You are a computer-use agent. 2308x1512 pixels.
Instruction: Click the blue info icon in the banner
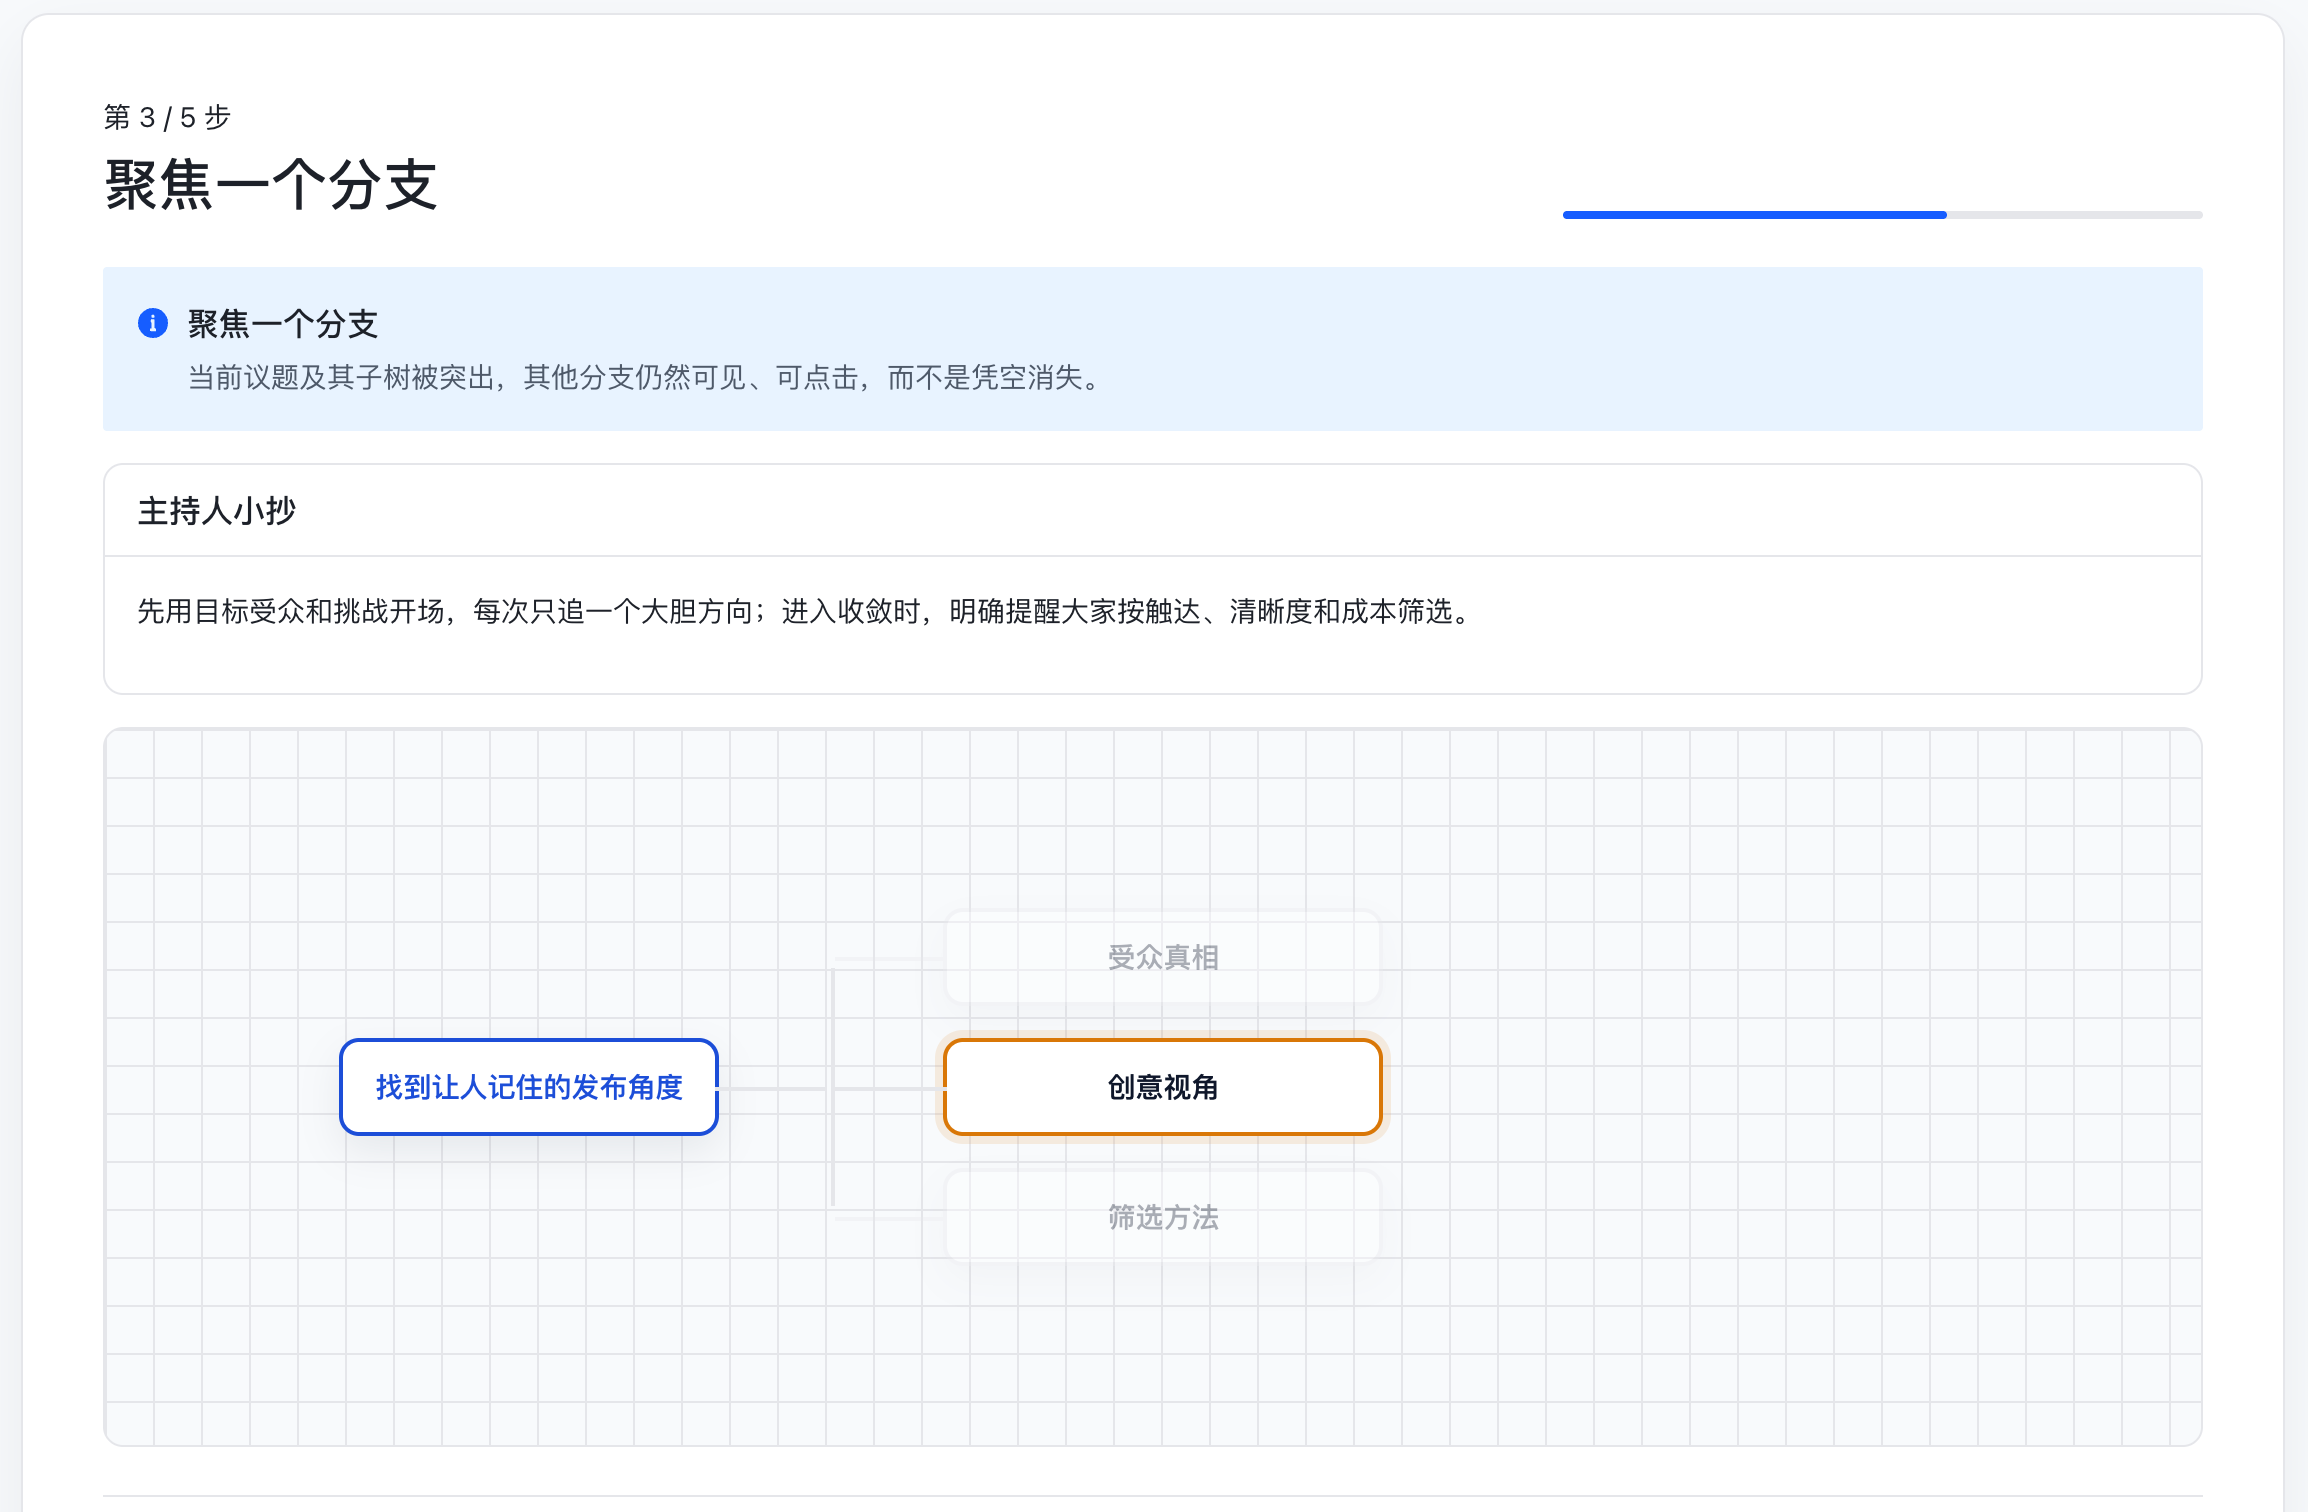152,323
